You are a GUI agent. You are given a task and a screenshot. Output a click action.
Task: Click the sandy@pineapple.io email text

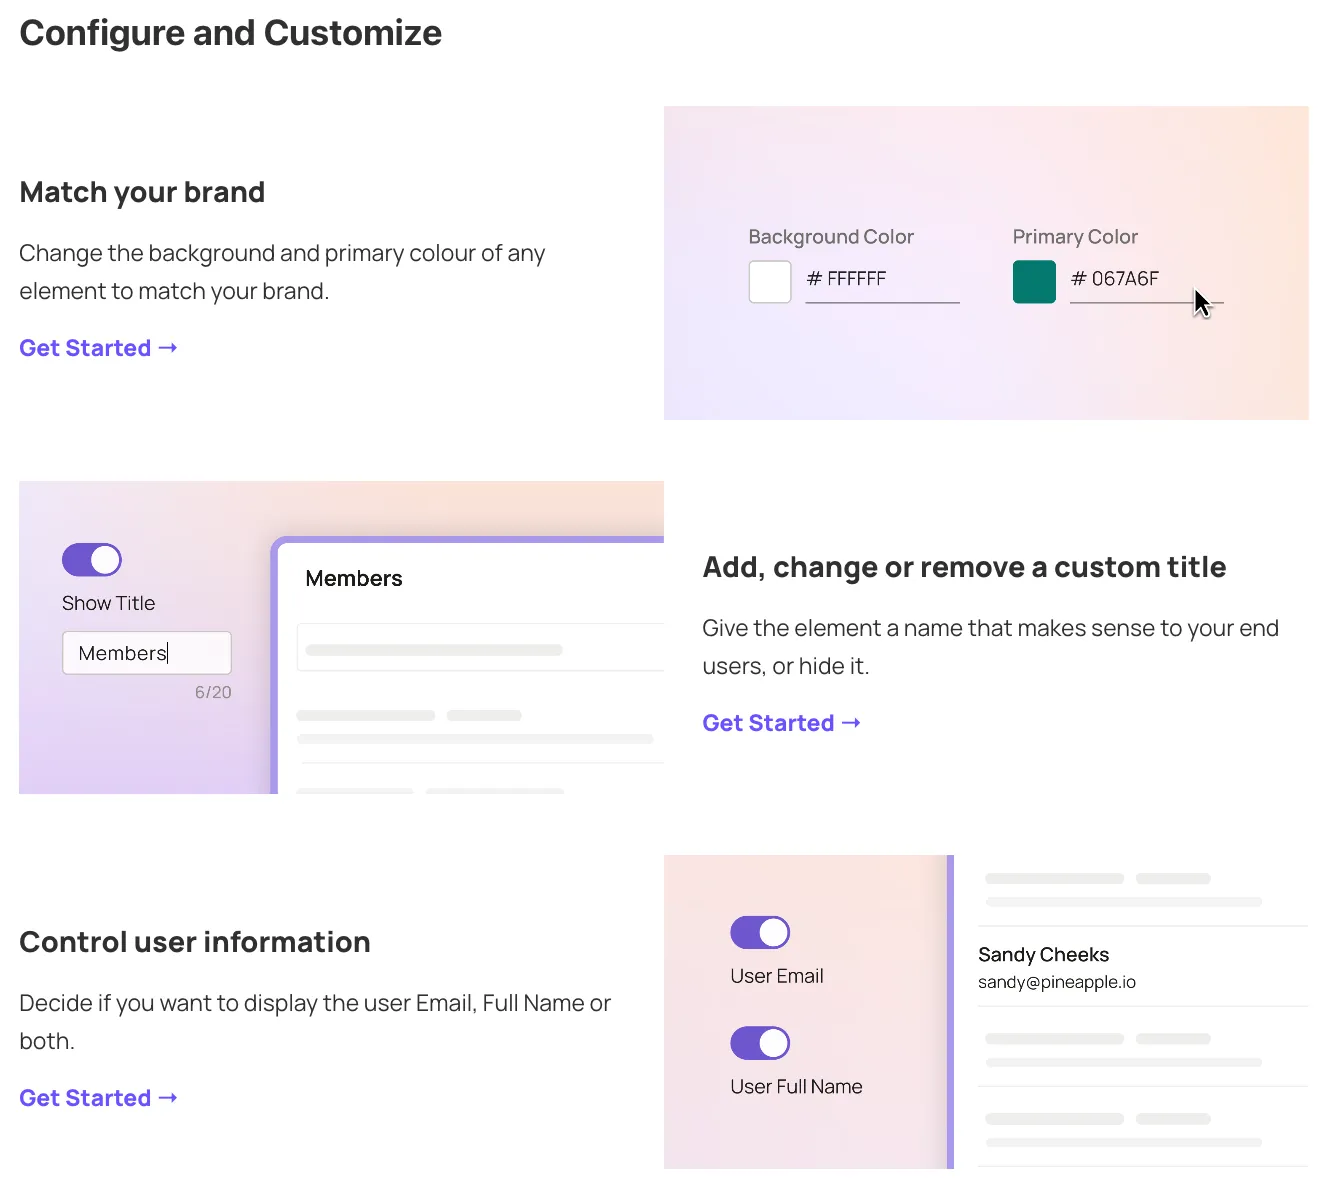1056,982
